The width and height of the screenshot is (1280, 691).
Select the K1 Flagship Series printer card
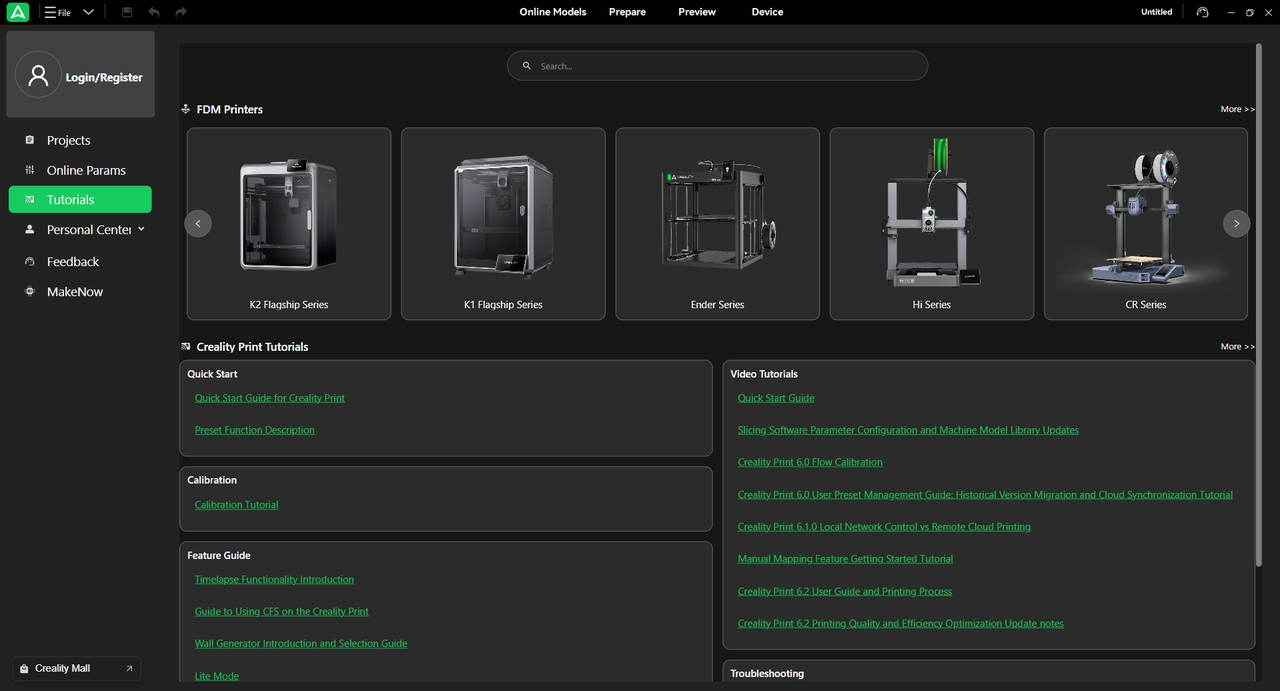tap(503, 223)
